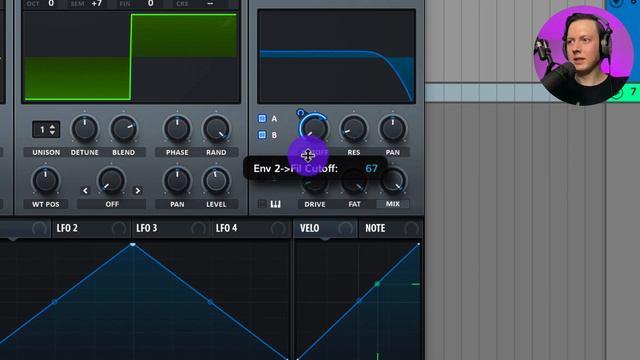Decrease unison voices with down arrow
The width and height of the screenshot is (640, 360).
(x=52, y=132)
